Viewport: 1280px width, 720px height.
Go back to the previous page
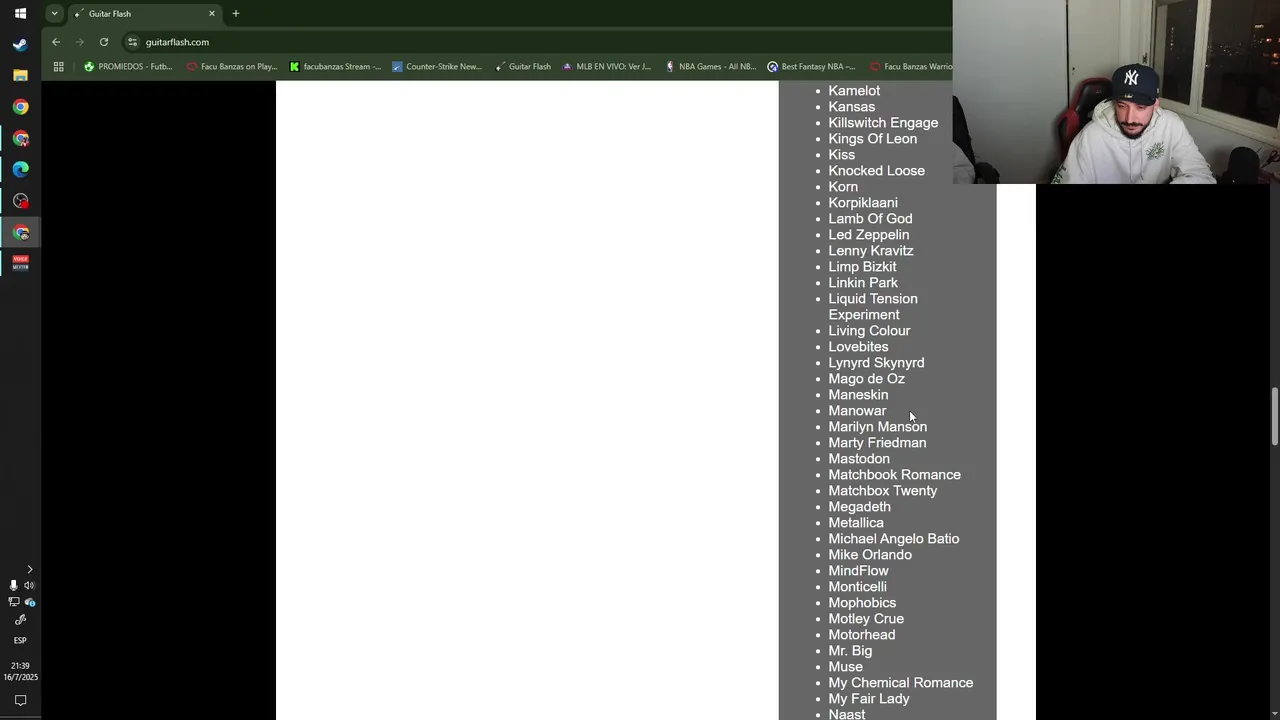(56, 42)
